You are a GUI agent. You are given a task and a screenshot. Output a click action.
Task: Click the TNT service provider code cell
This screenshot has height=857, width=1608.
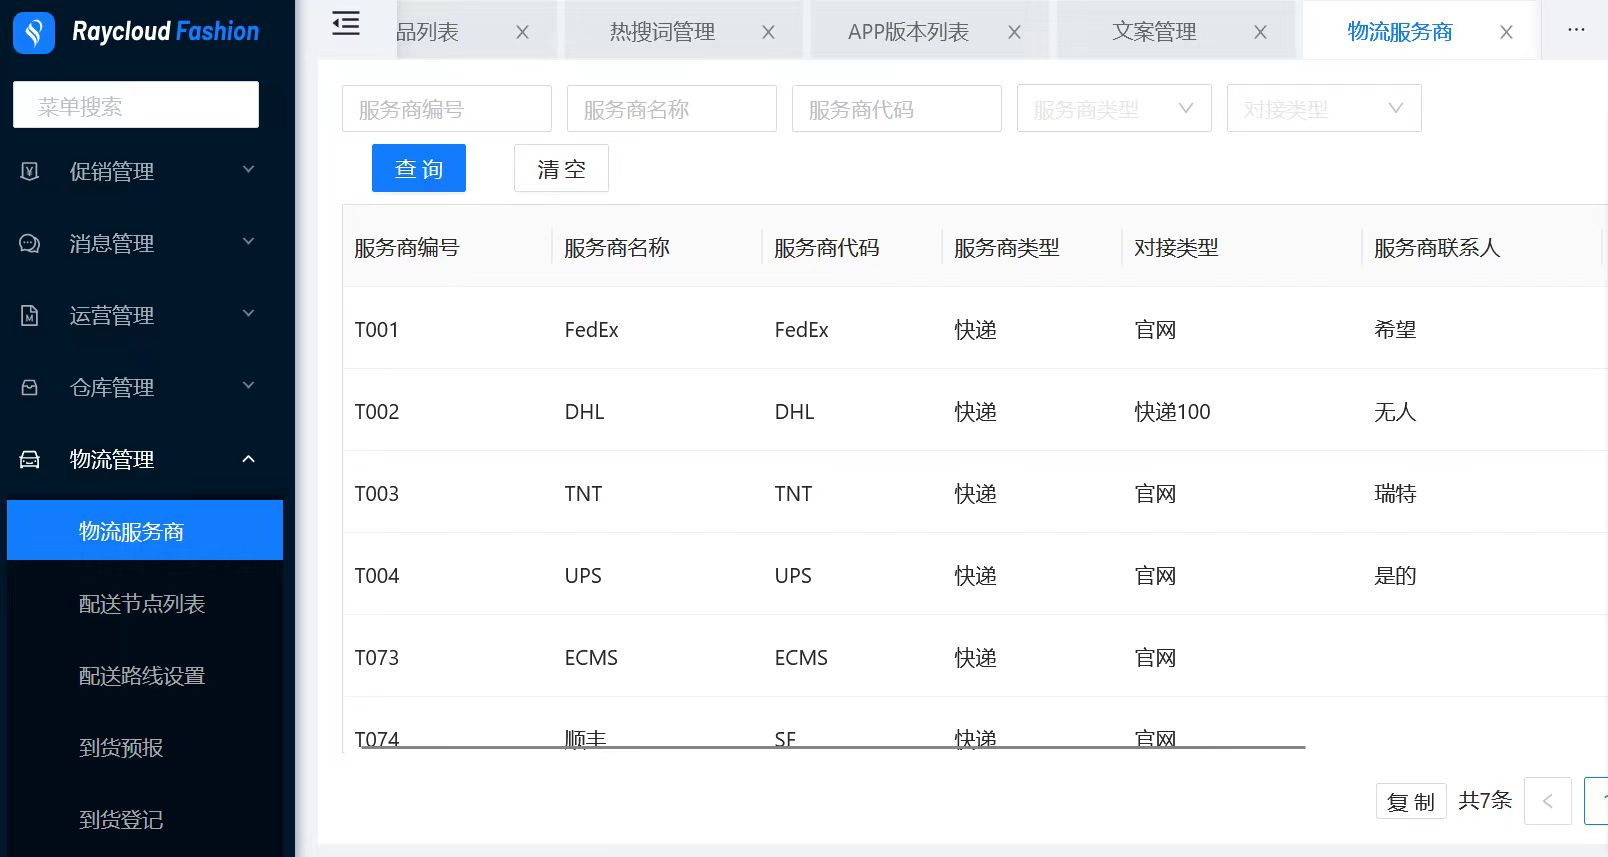tap(793, 493)
